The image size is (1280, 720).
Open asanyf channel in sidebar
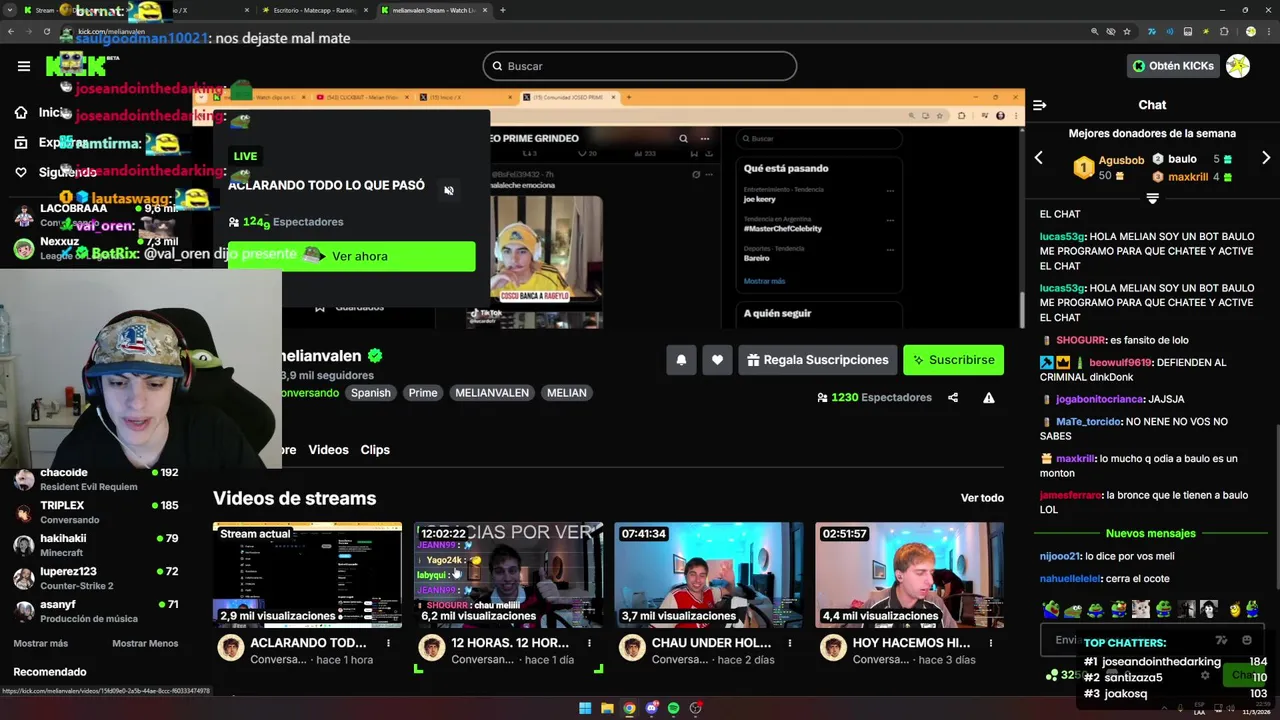coord(96,611)
